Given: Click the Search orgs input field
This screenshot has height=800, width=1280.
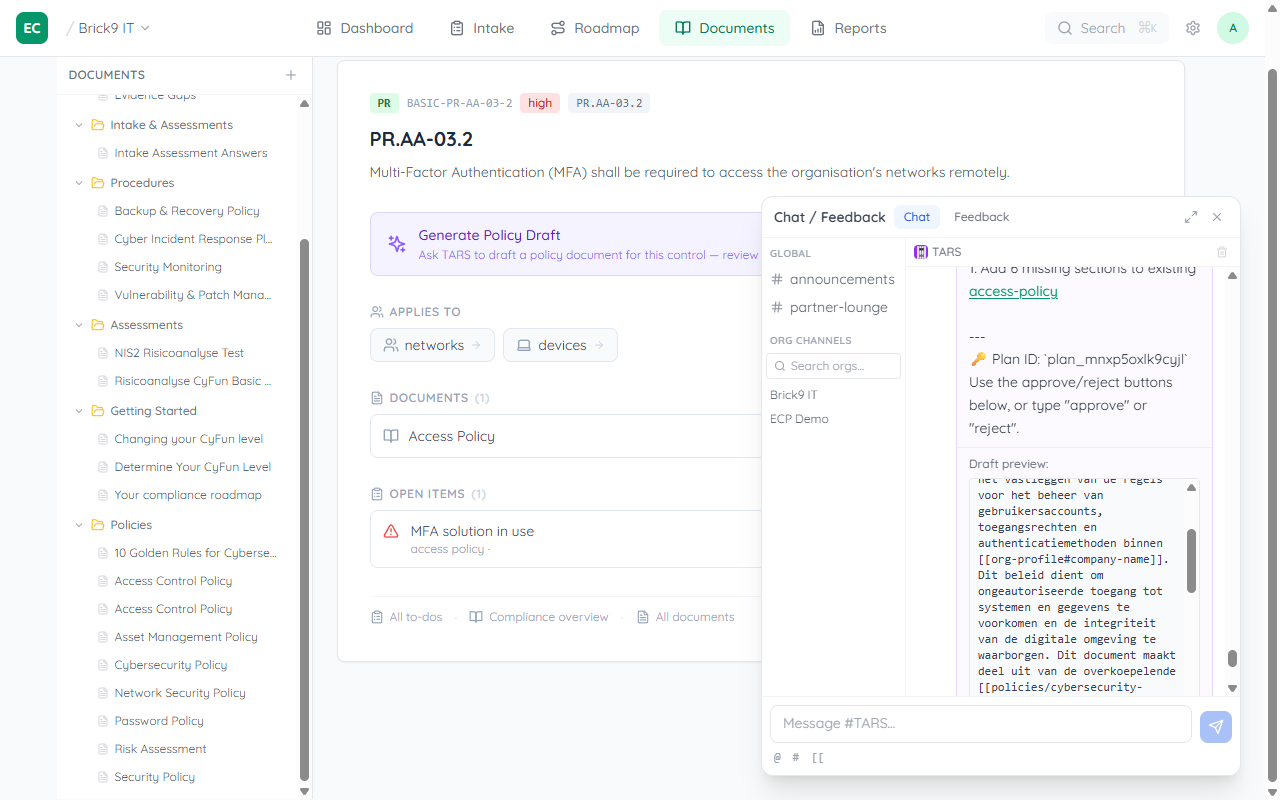Looking at the screenshot, I should tap(833, 366).
